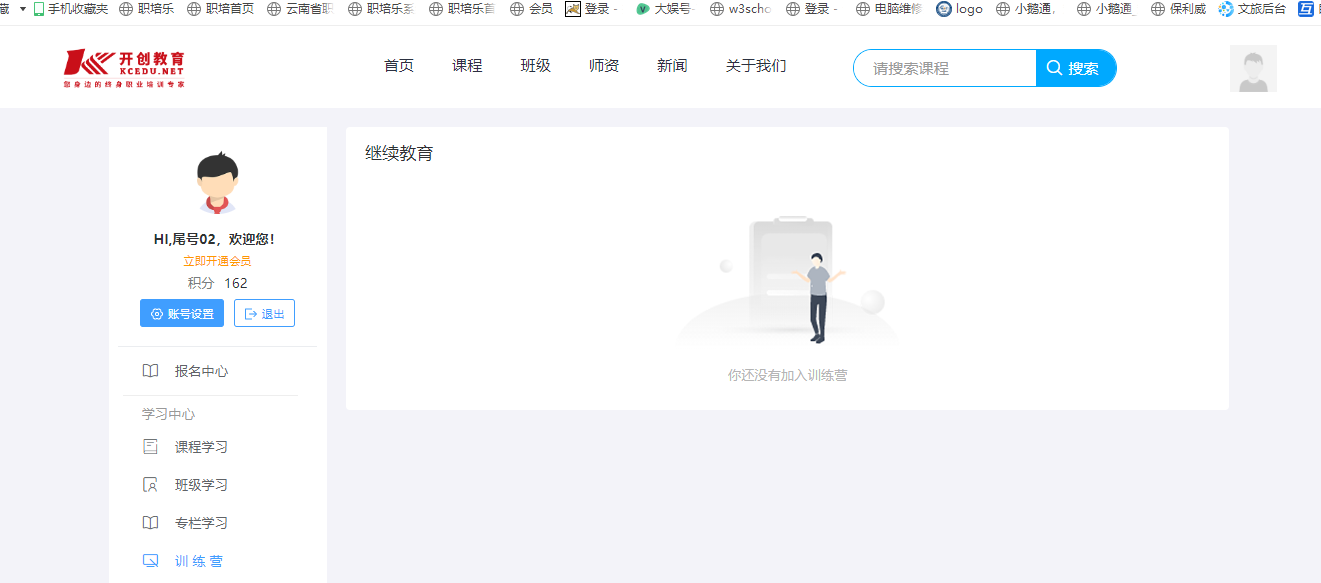Open the 云南省 bookmark

tap(300, 9)
